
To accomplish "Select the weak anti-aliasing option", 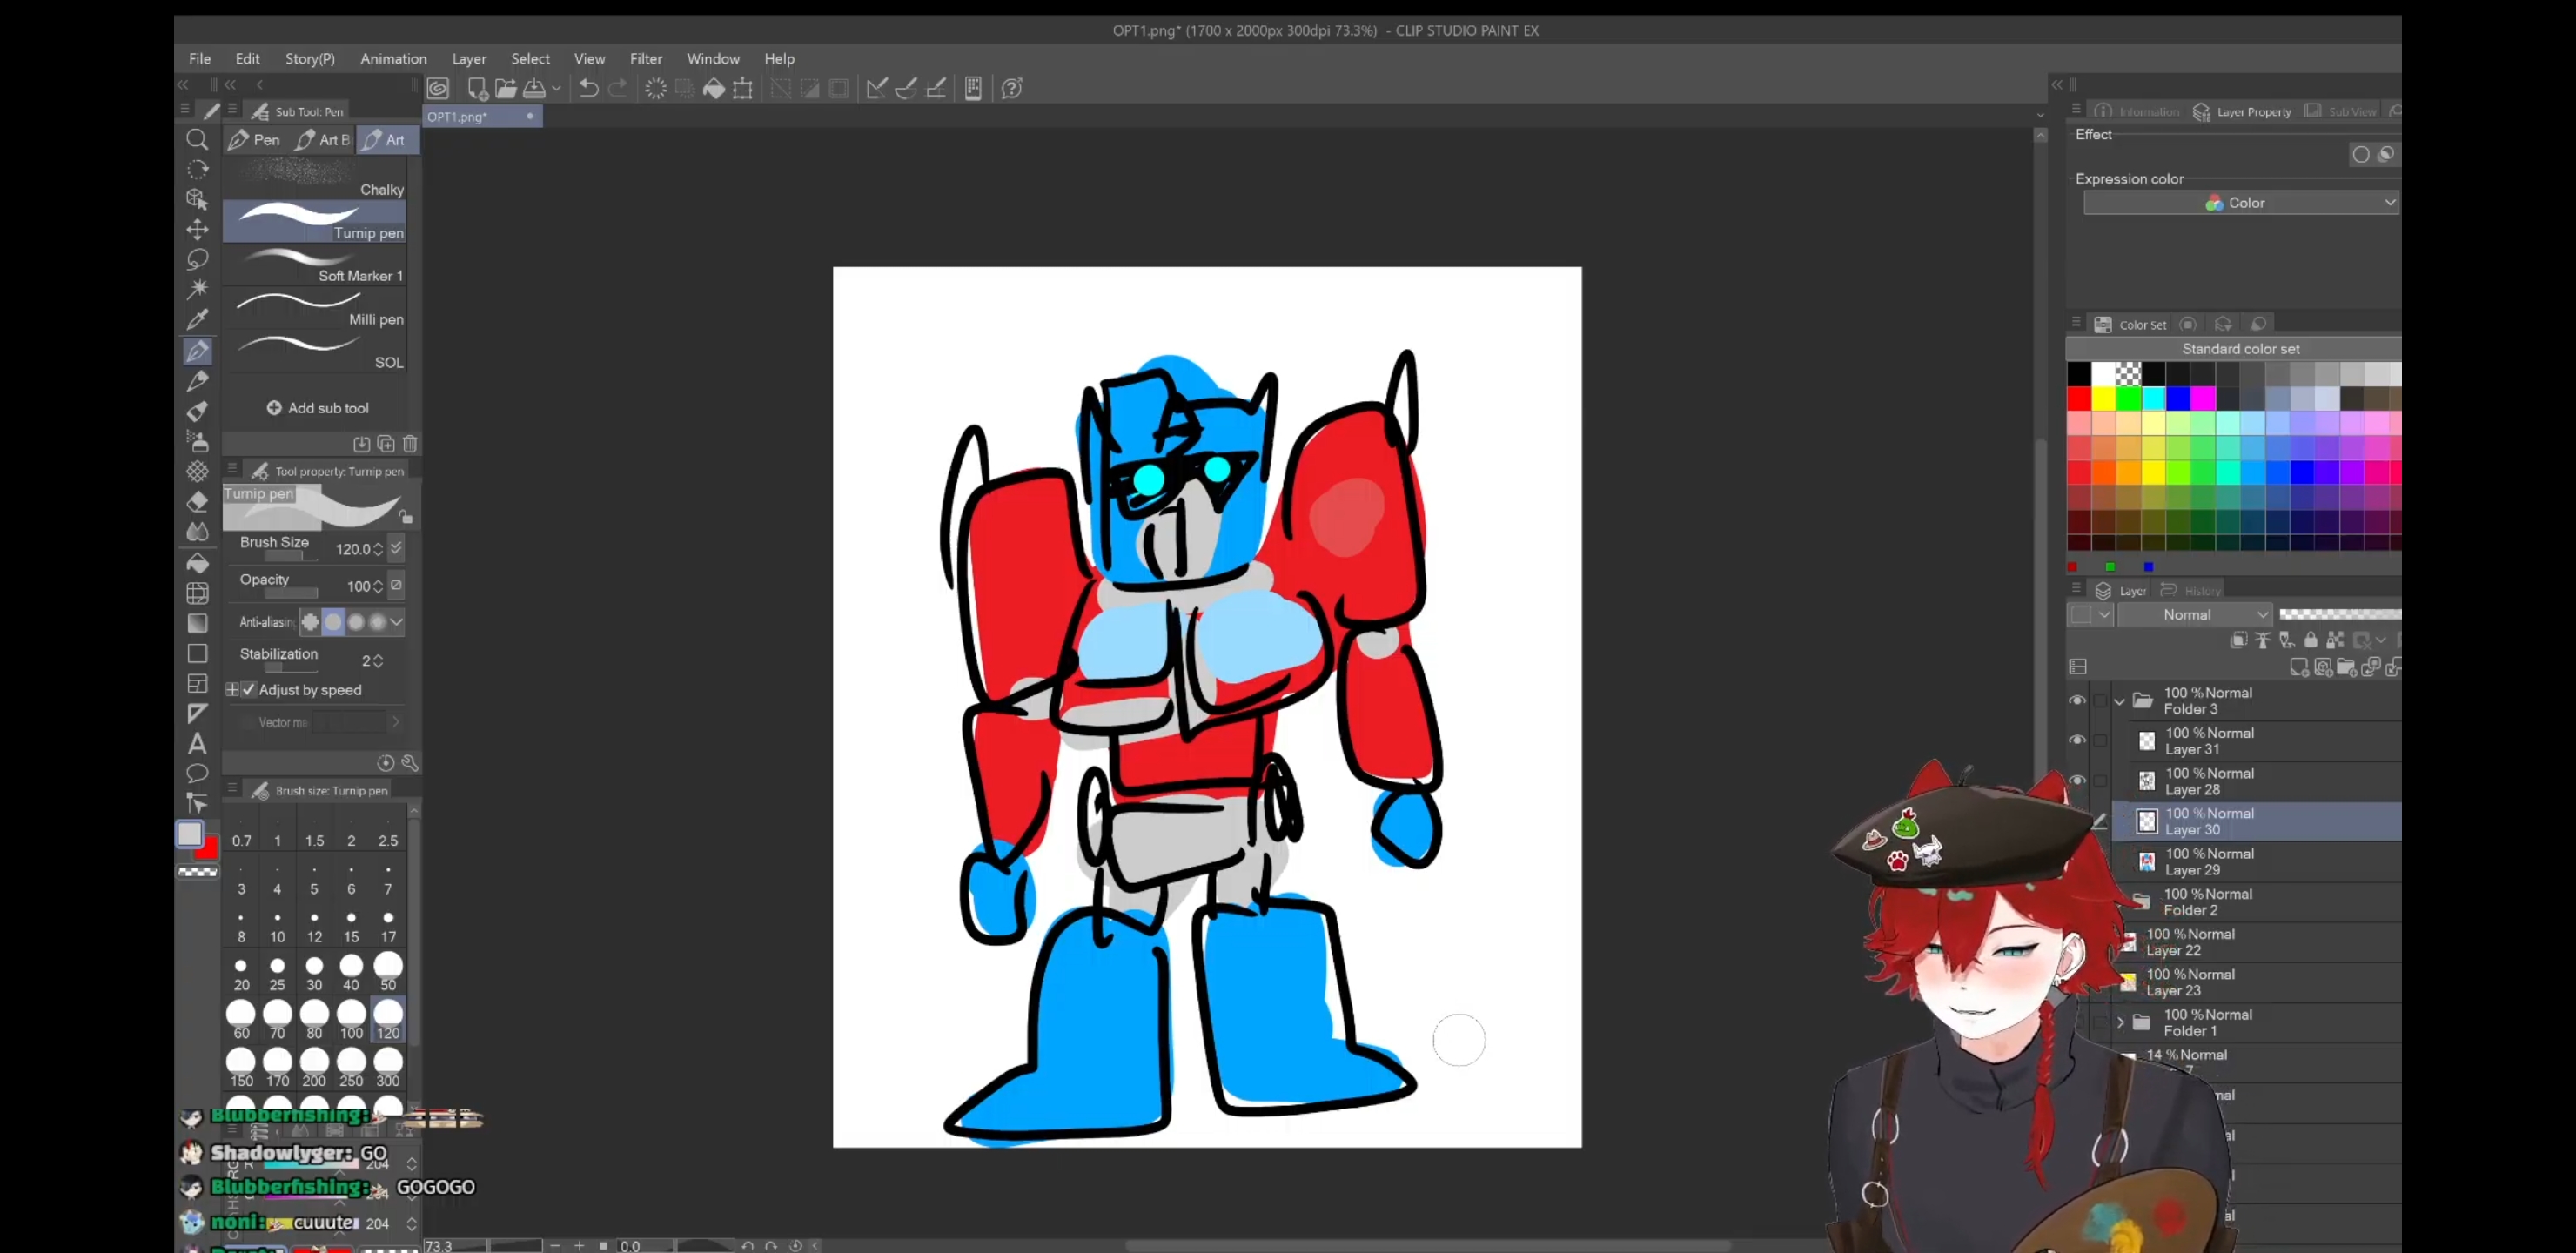I will (333, 622).
